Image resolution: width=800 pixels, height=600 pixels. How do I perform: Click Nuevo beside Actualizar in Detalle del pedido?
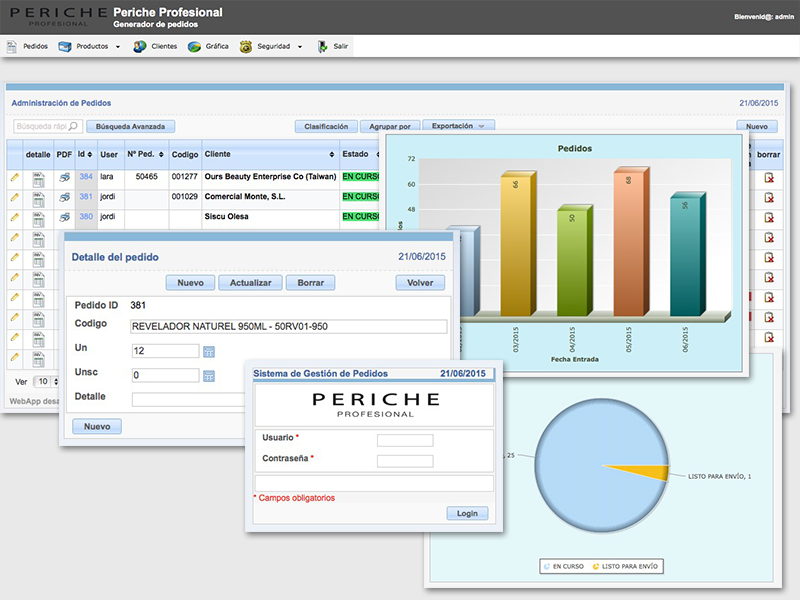point(190,283)
